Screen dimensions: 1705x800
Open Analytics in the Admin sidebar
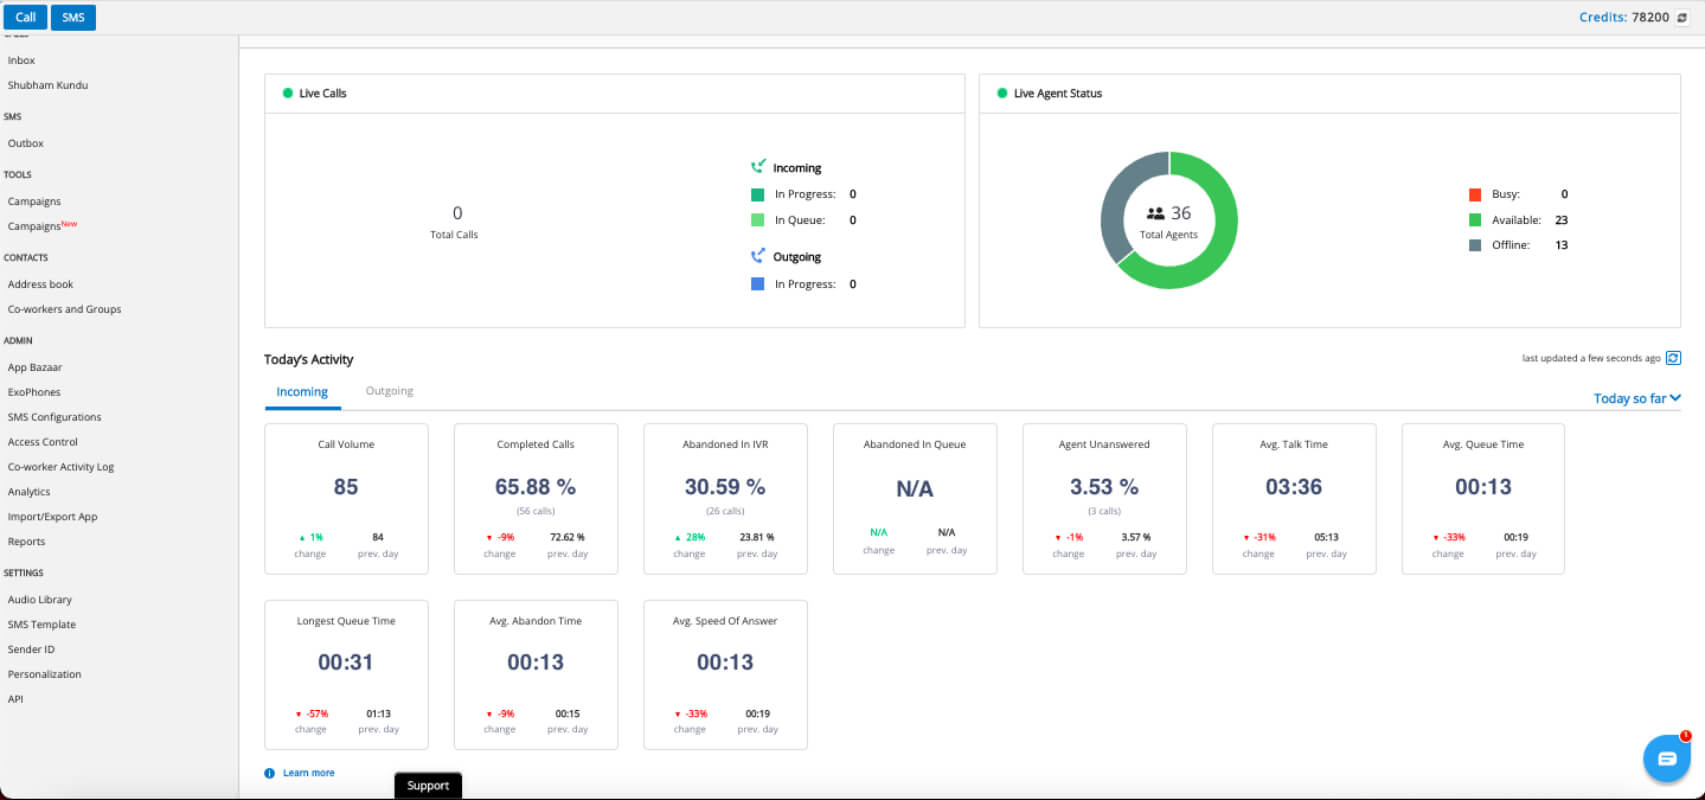tap(29, 492)
